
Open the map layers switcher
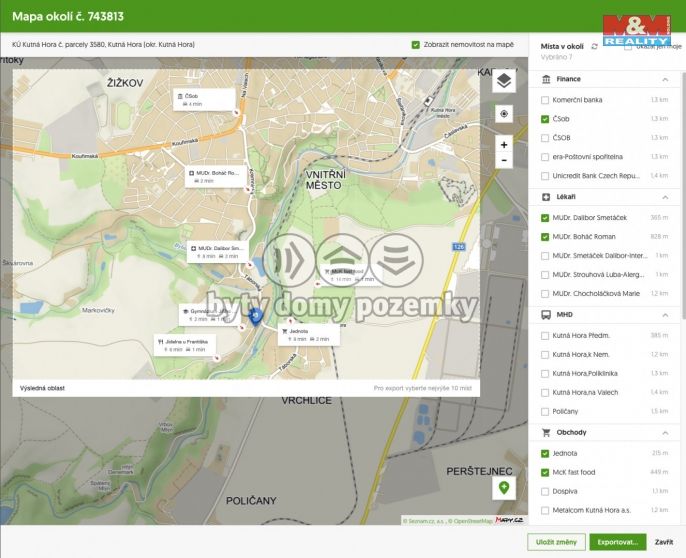[504, 81]
